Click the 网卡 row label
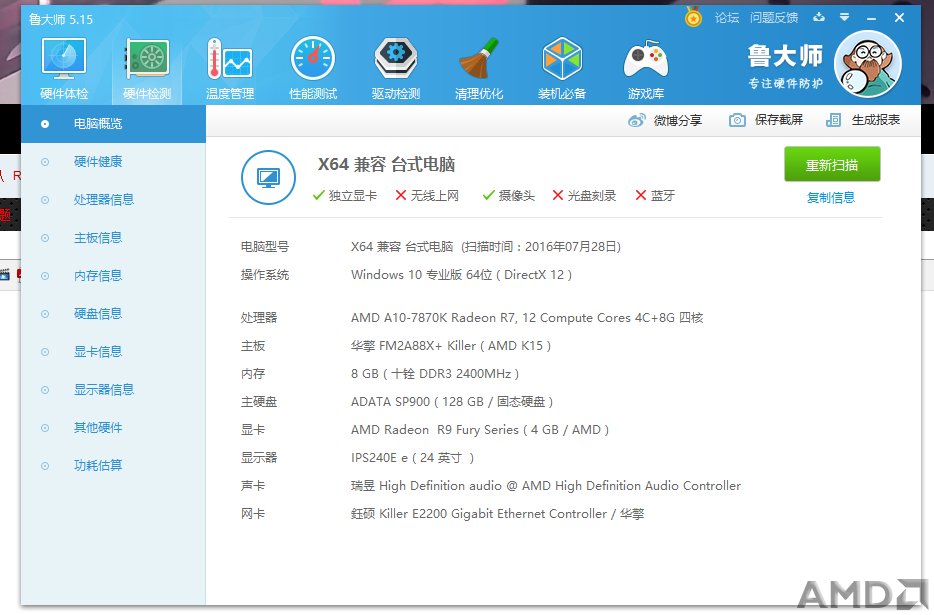The width and height of the screenshot is (934, 615). [x=253, y=514]
